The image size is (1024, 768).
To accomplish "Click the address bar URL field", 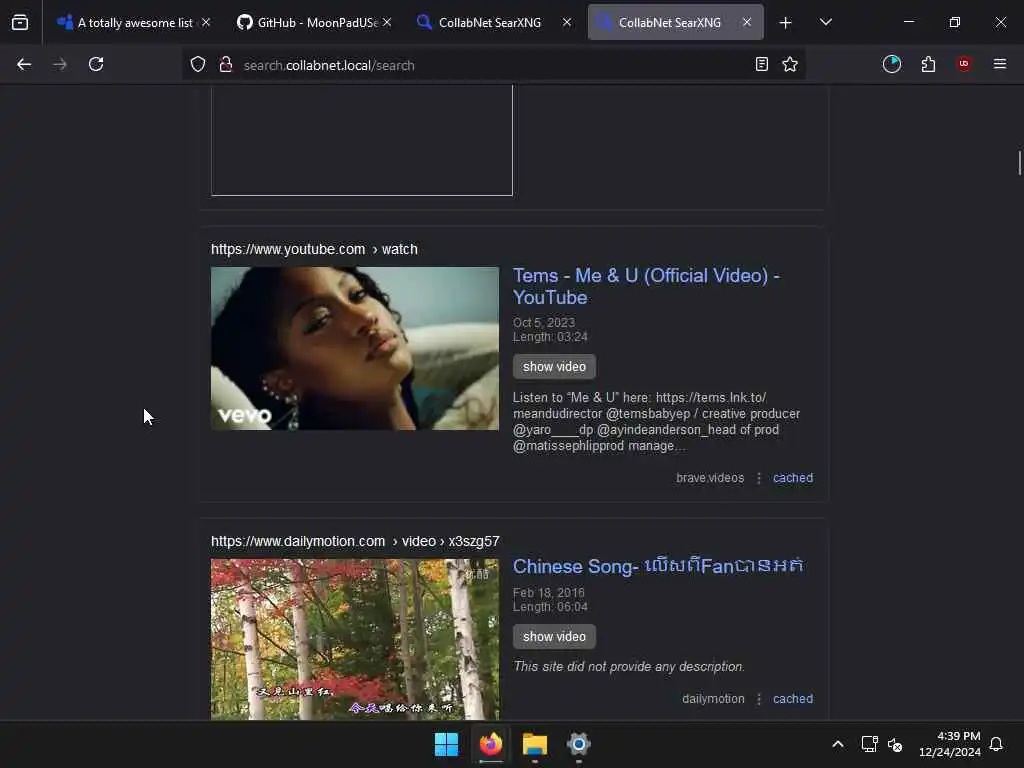I will pyautogui.click(x=493, y=65).
